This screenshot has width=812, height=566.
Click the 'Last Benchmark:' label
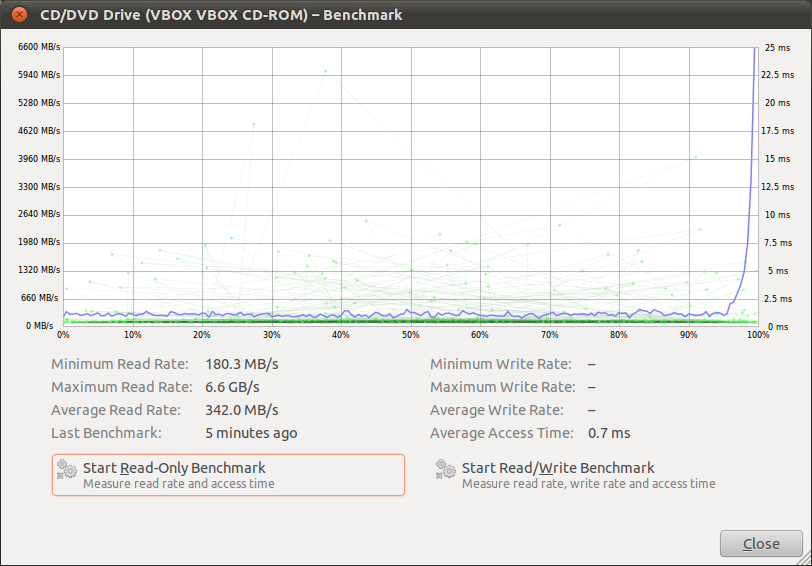point(106,433)
